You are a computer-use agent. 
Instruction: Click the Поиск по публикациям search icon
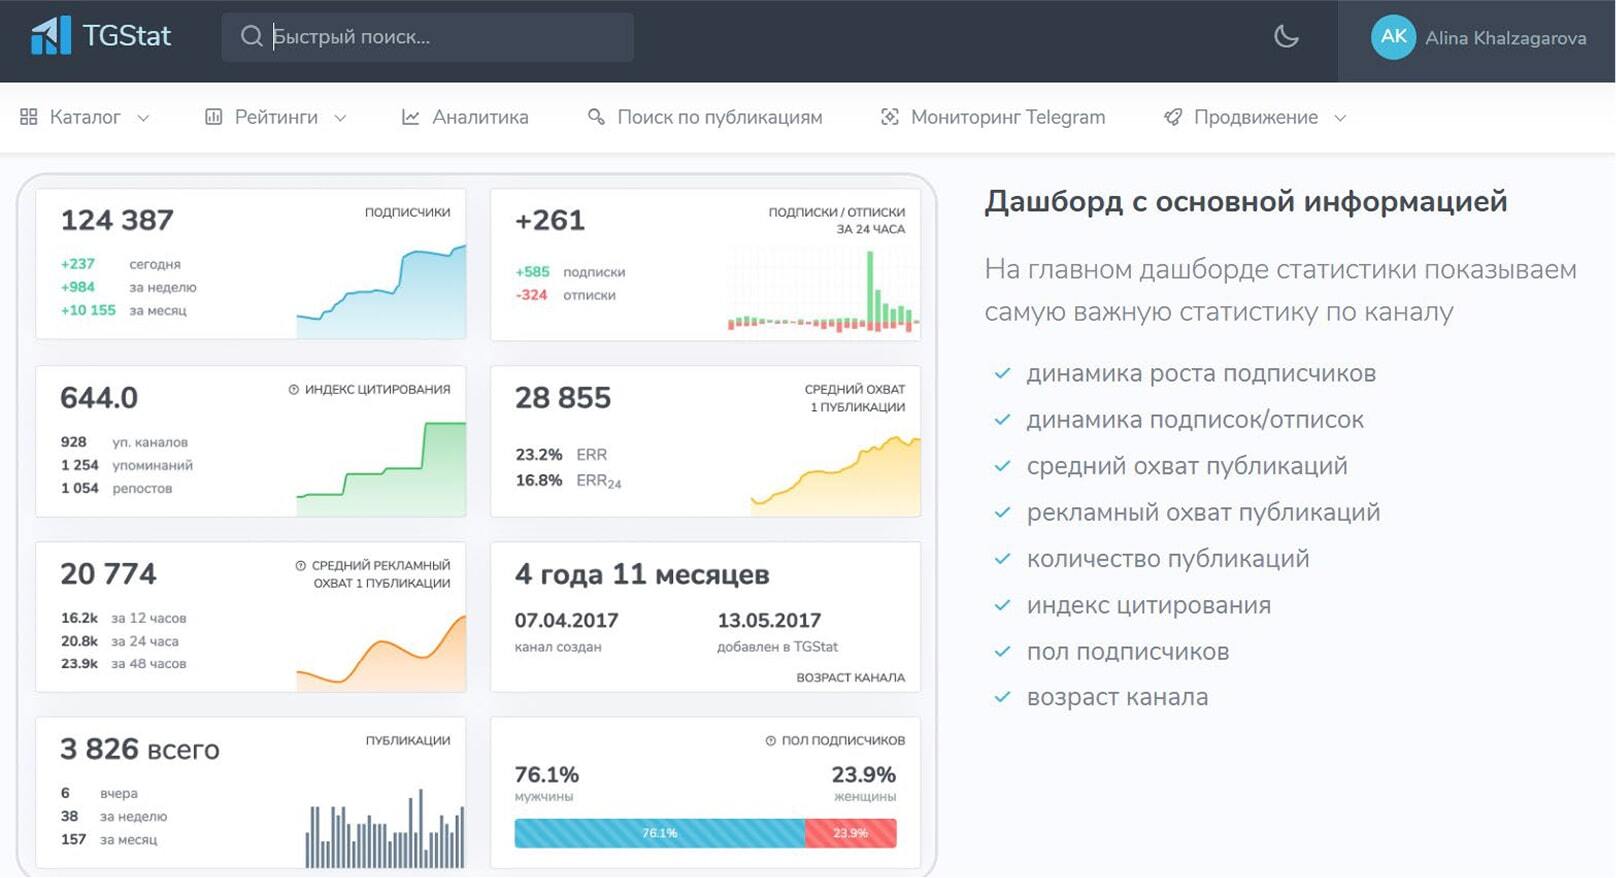coord(596,117)
